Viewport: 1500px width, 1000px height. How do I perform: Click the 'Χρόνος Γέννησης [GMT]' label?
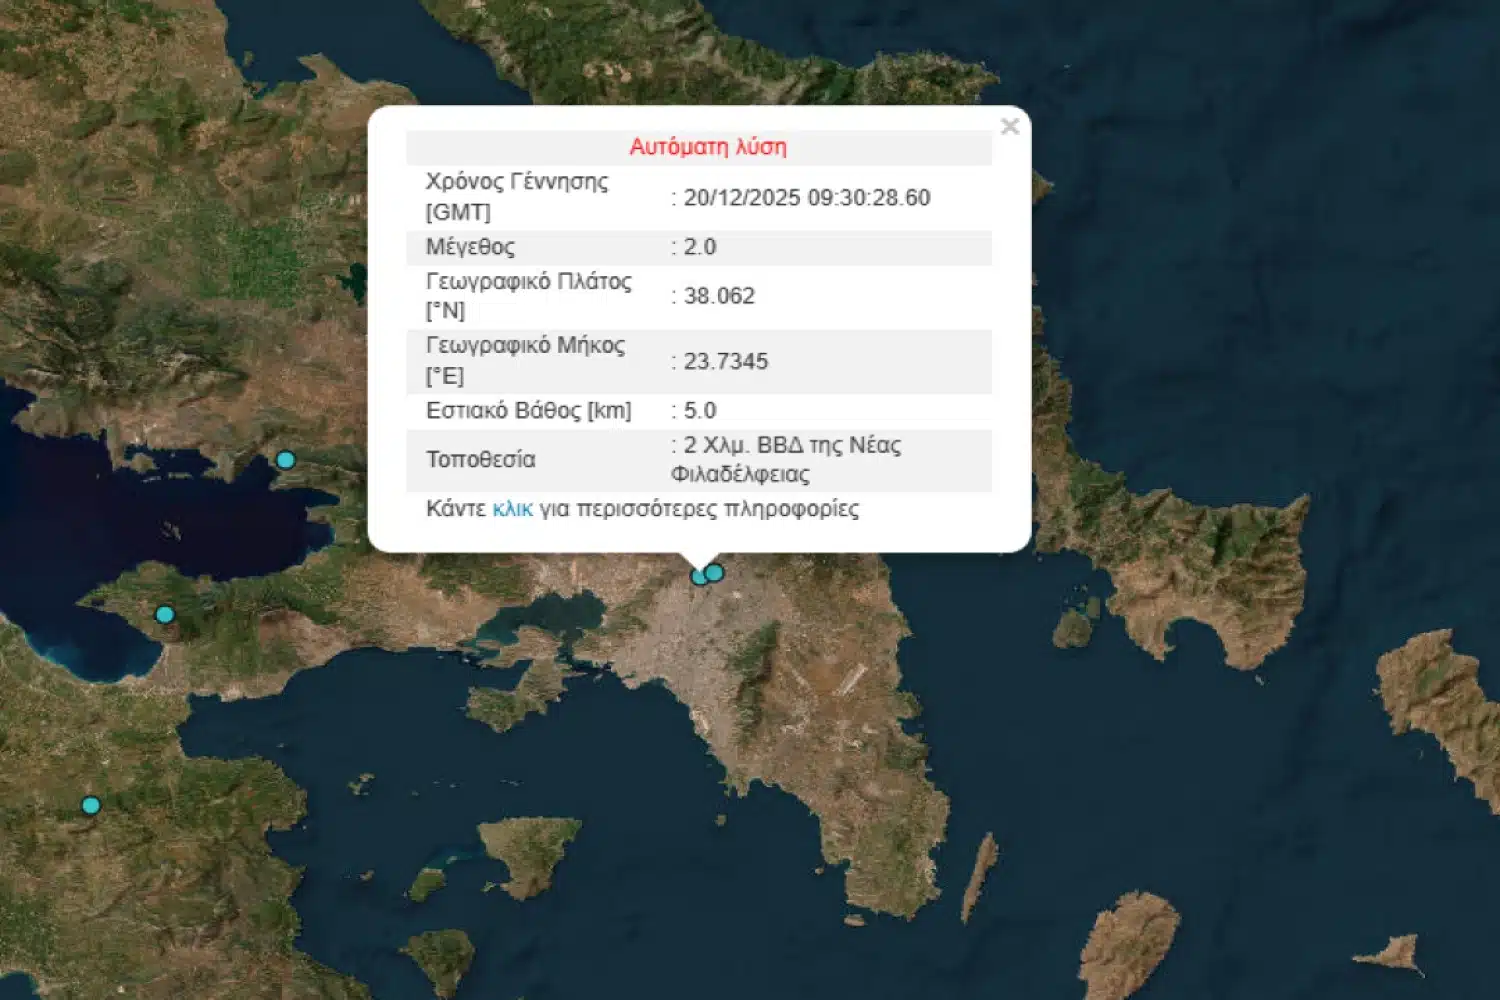pyautogui.click(x=516, y=197)
